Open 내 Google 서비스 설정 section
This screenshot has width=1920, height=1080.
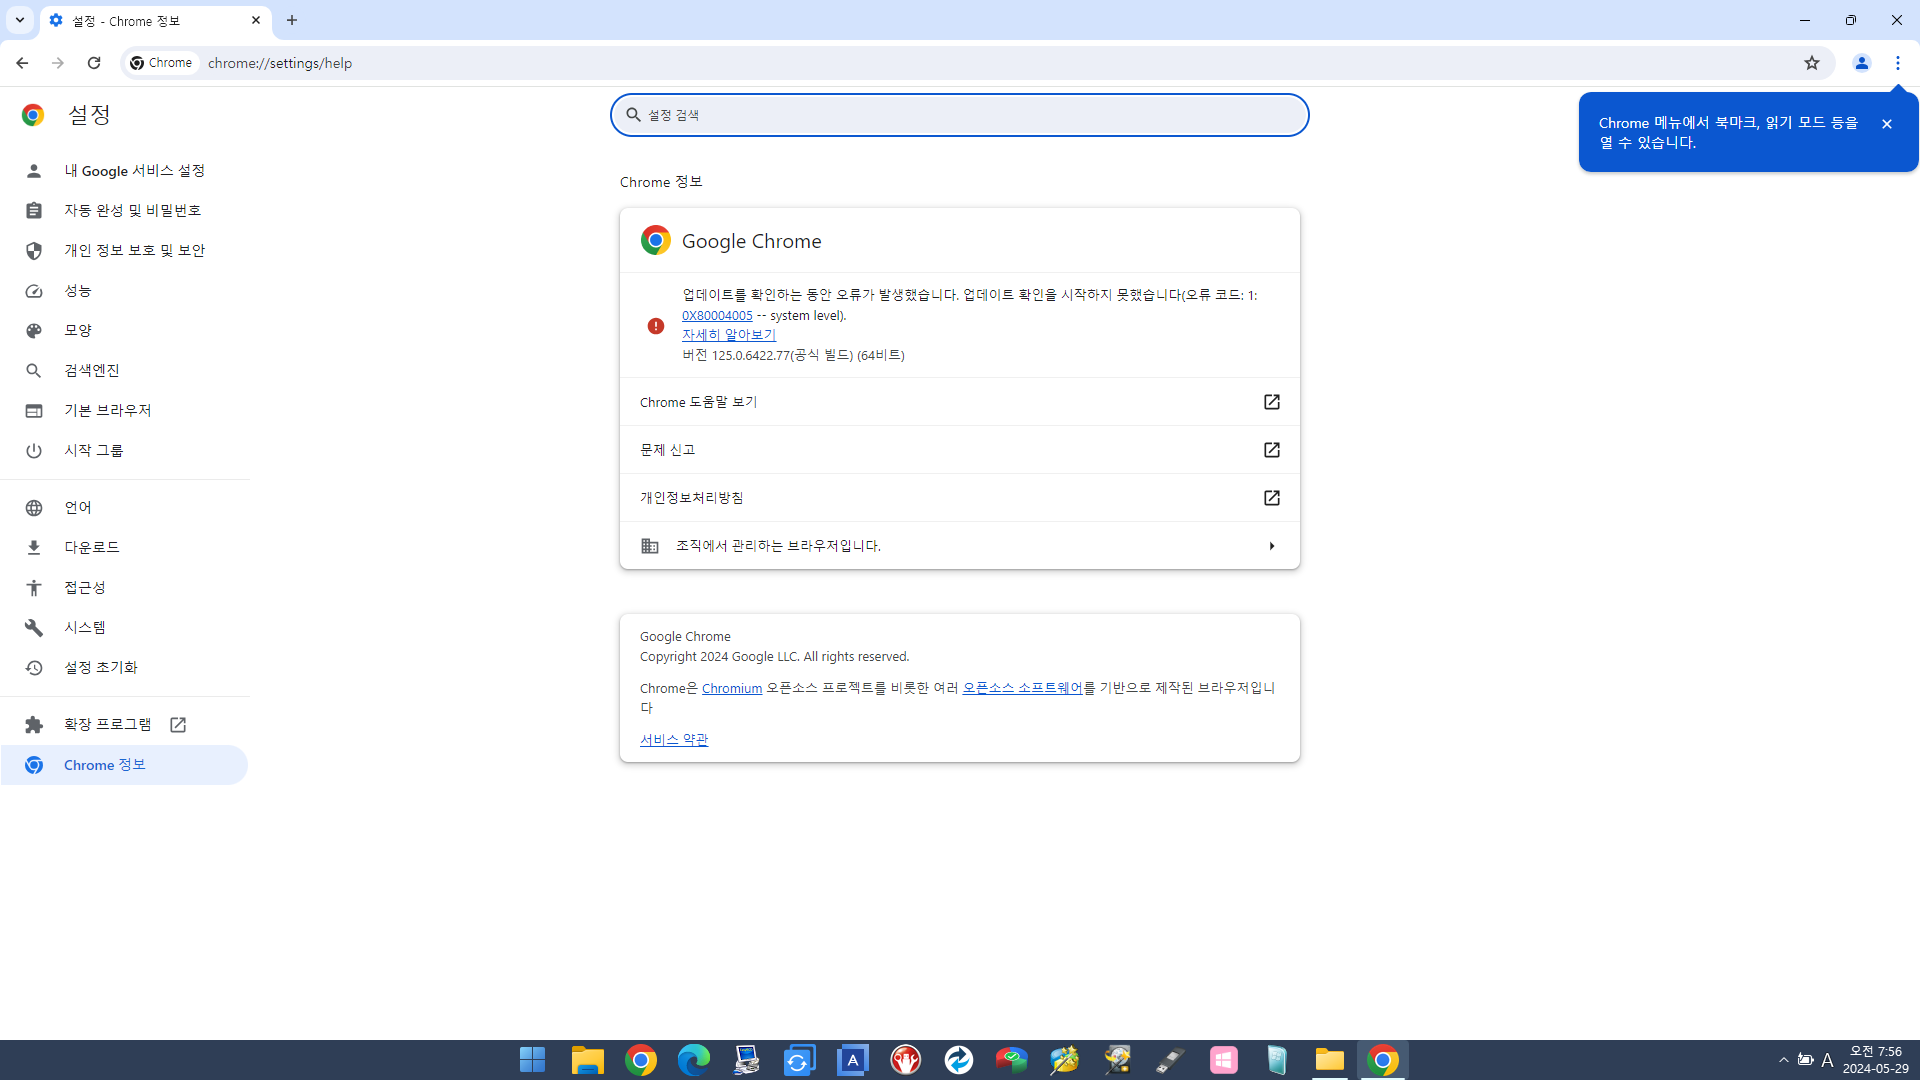[x=124, y=171]
